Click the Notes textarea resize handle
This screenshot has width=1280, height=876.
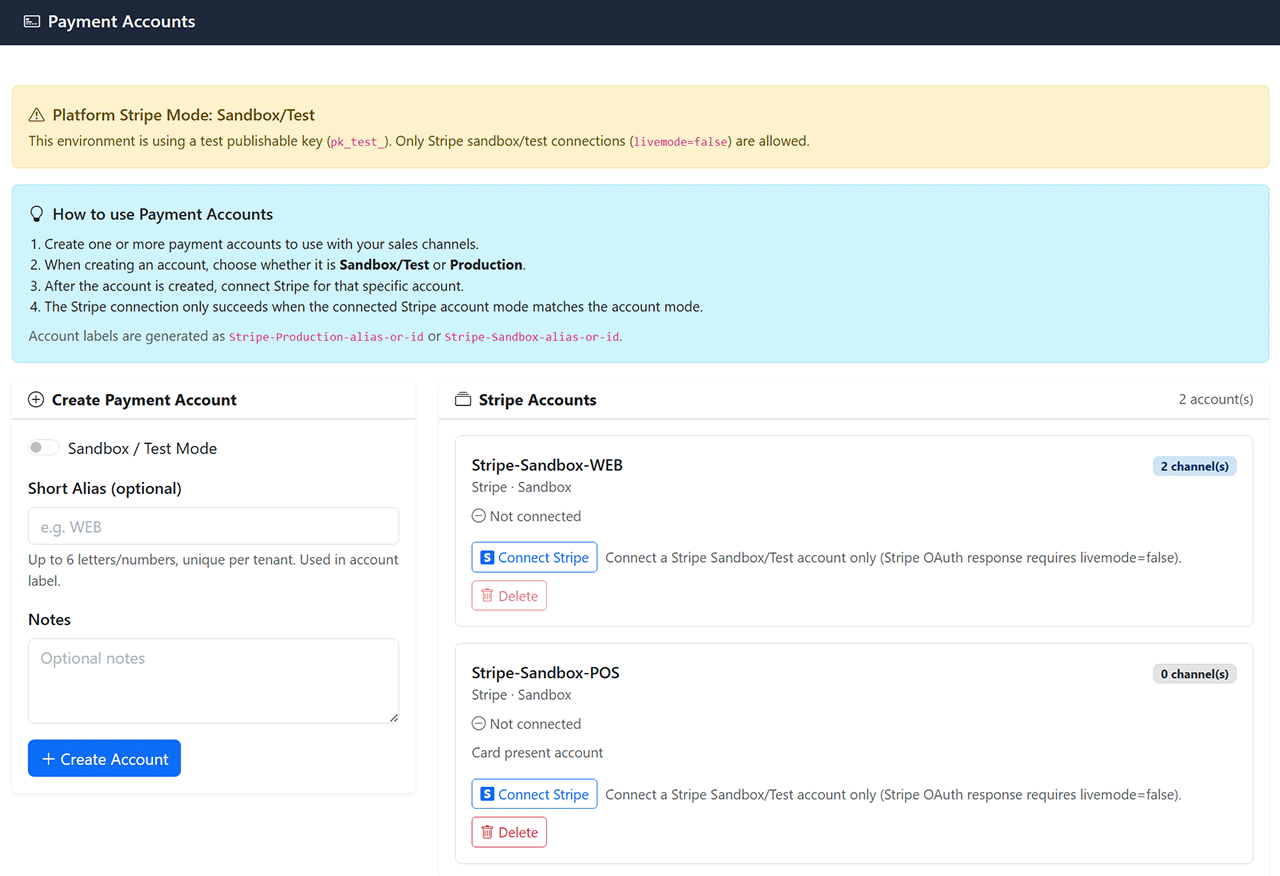coord(393,717)
